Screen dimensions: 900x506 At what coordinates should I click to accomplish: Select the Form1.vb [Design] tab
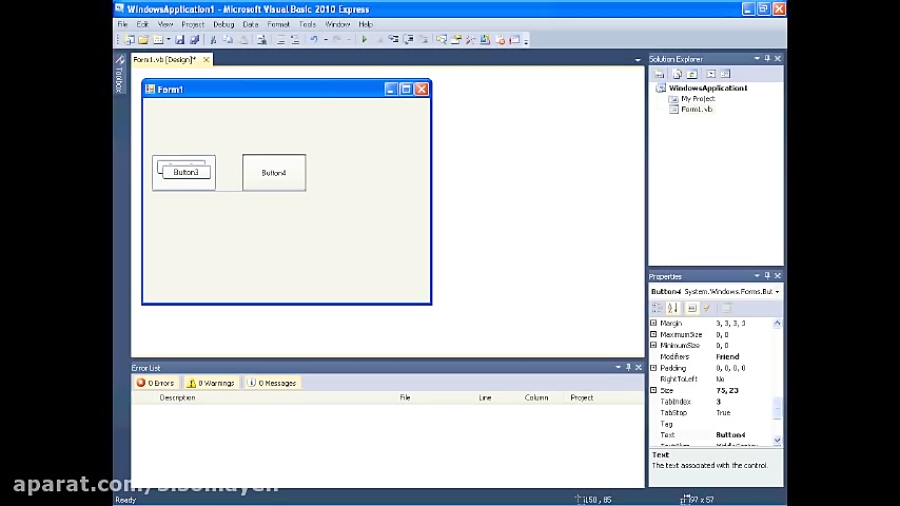click(x=165, y=60)
